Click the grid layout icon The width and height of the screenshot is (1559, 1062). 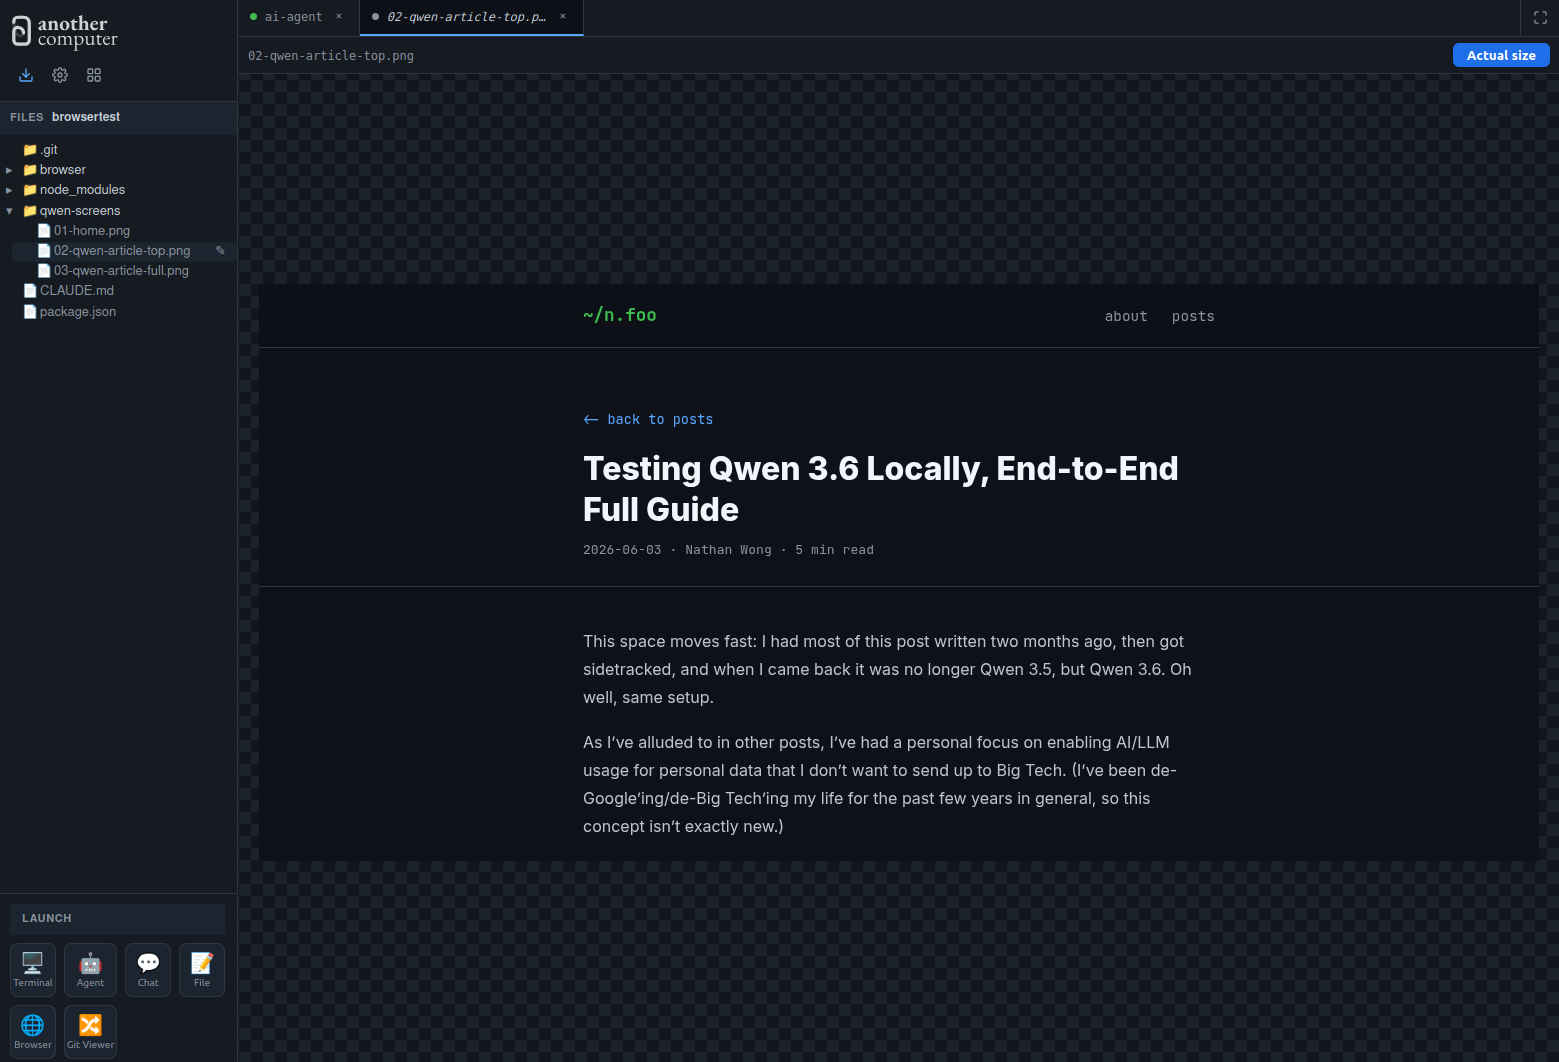click(94, 75)
